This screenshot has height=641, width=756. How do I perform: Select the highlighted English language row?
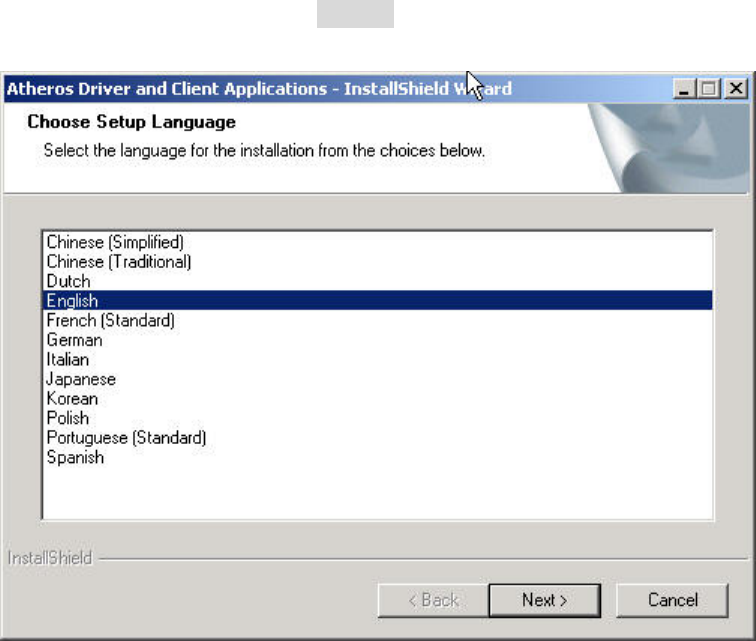click(x=378, y=300)
